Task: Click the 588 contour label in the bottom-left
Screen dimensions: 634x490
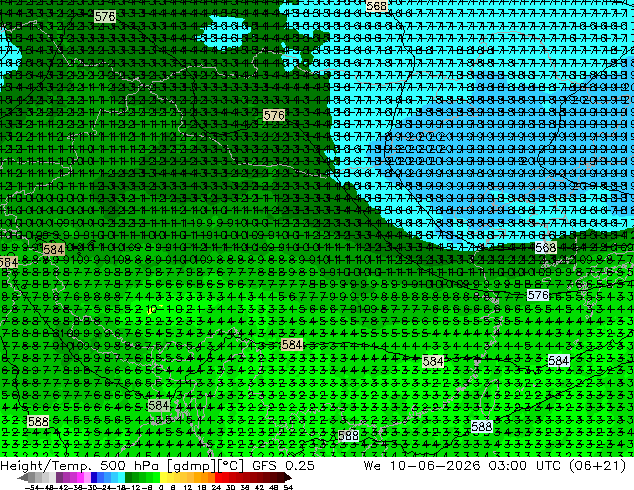Action: 38,422
